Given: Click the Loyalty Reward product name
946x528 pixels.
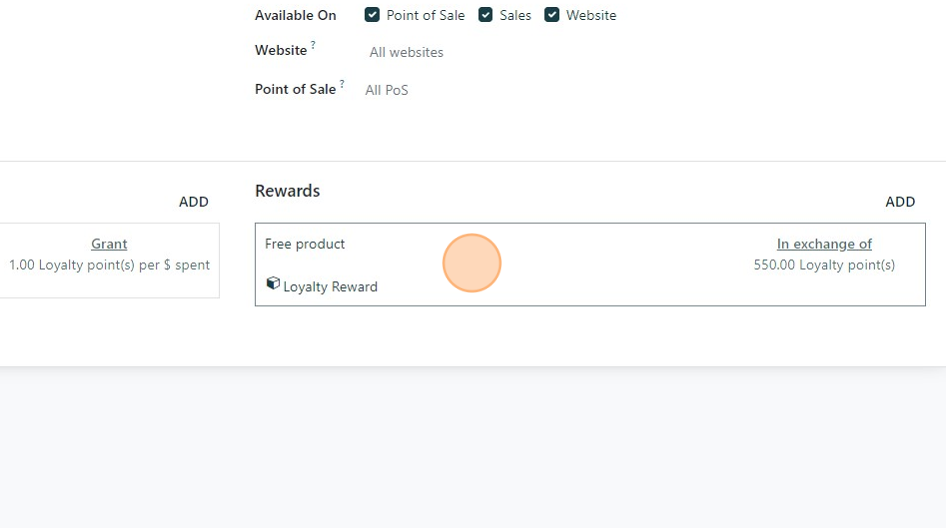Looking at the screenshot, I should tap(330, 287).
